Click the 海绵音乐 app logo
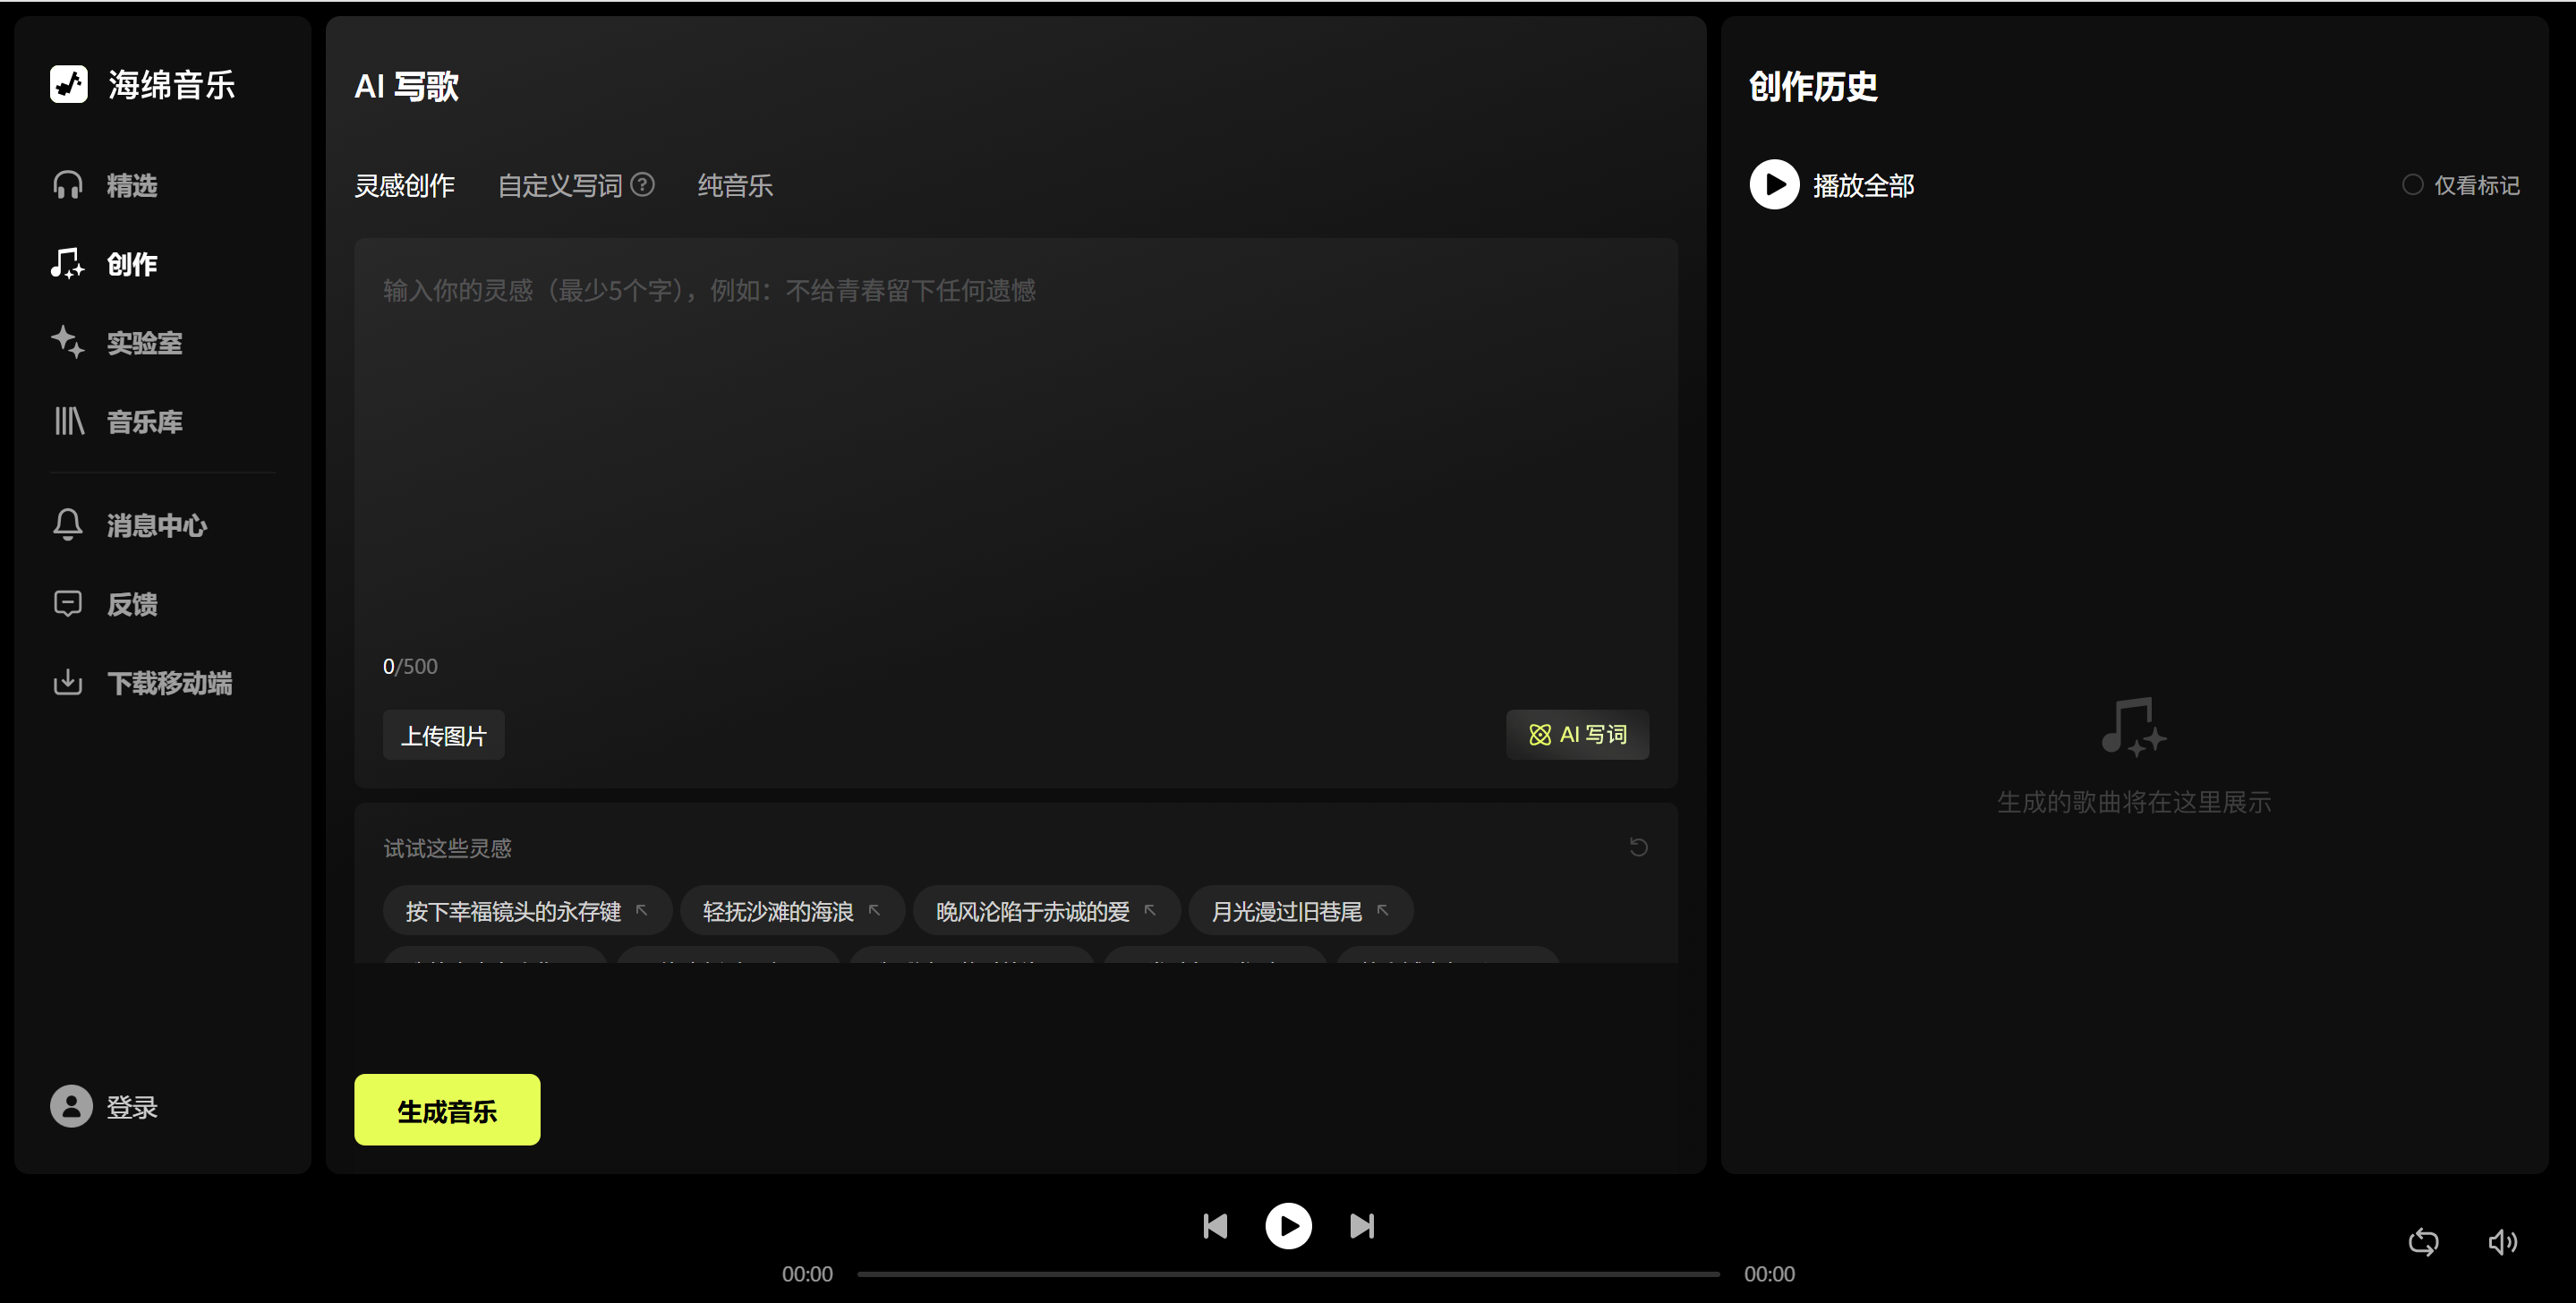The height and width of the screenshot is (1303, 2576). (x=143, y=85)
